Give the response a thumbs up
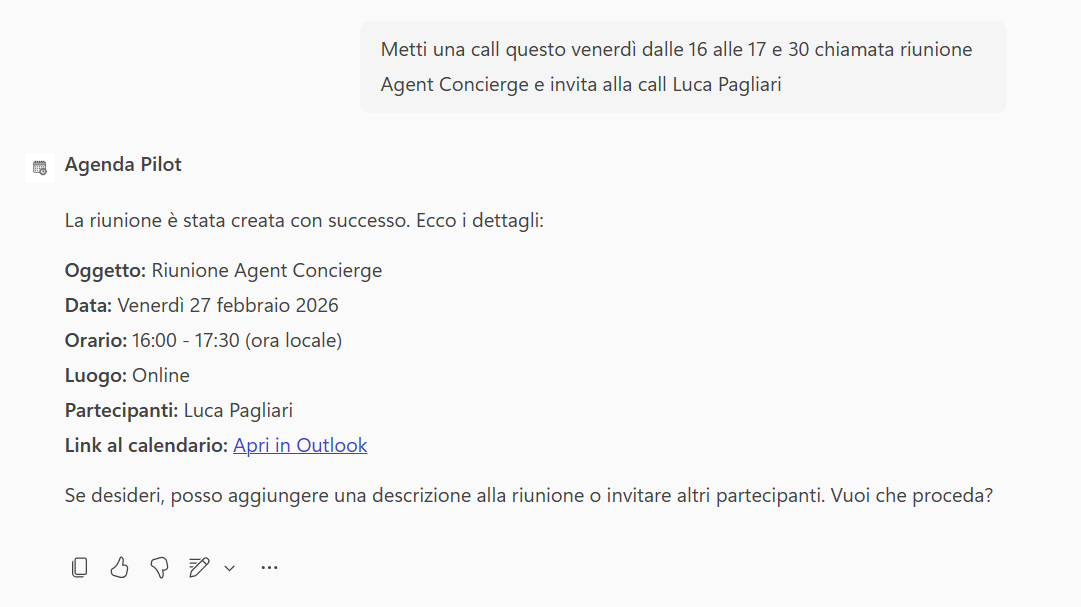The height and width of the screenshot is (607, 1081). point(120,568)
